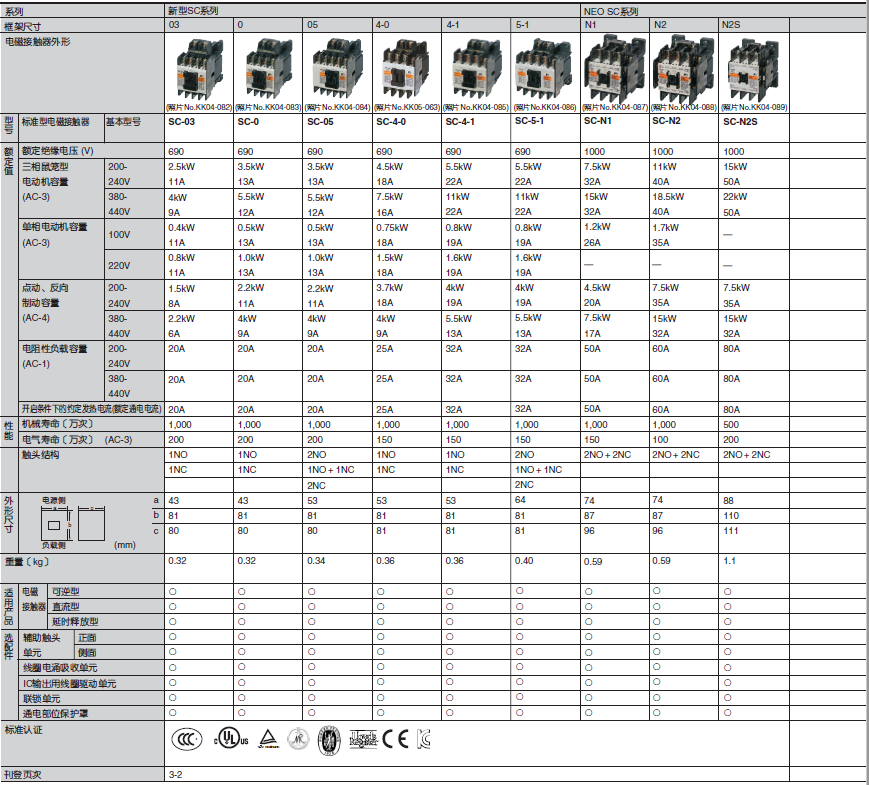Select the SC-05 contactor product image
Image resolution: width=869 pixels, height=785 pixels.
pyautogui.click(x=338, y=69)
